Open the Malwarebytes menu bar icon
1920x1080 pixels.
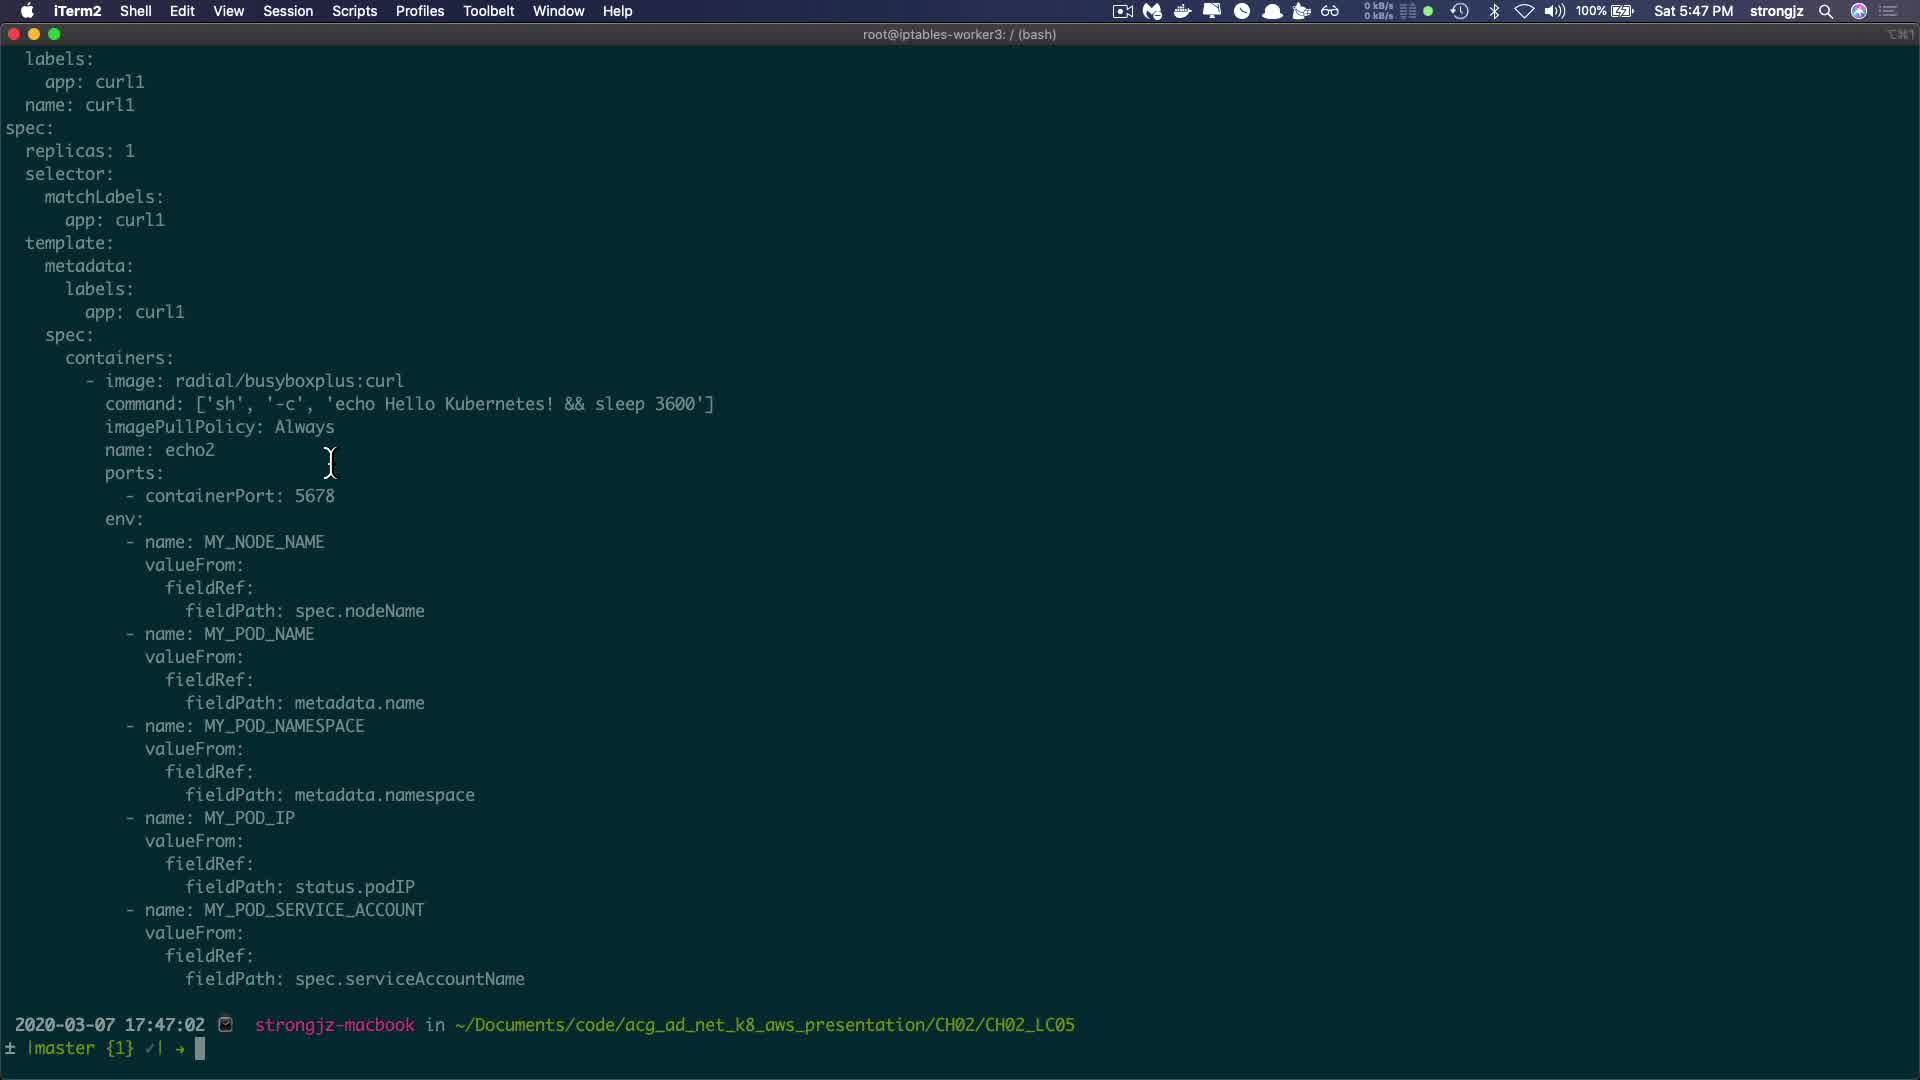coord(1152,11)
